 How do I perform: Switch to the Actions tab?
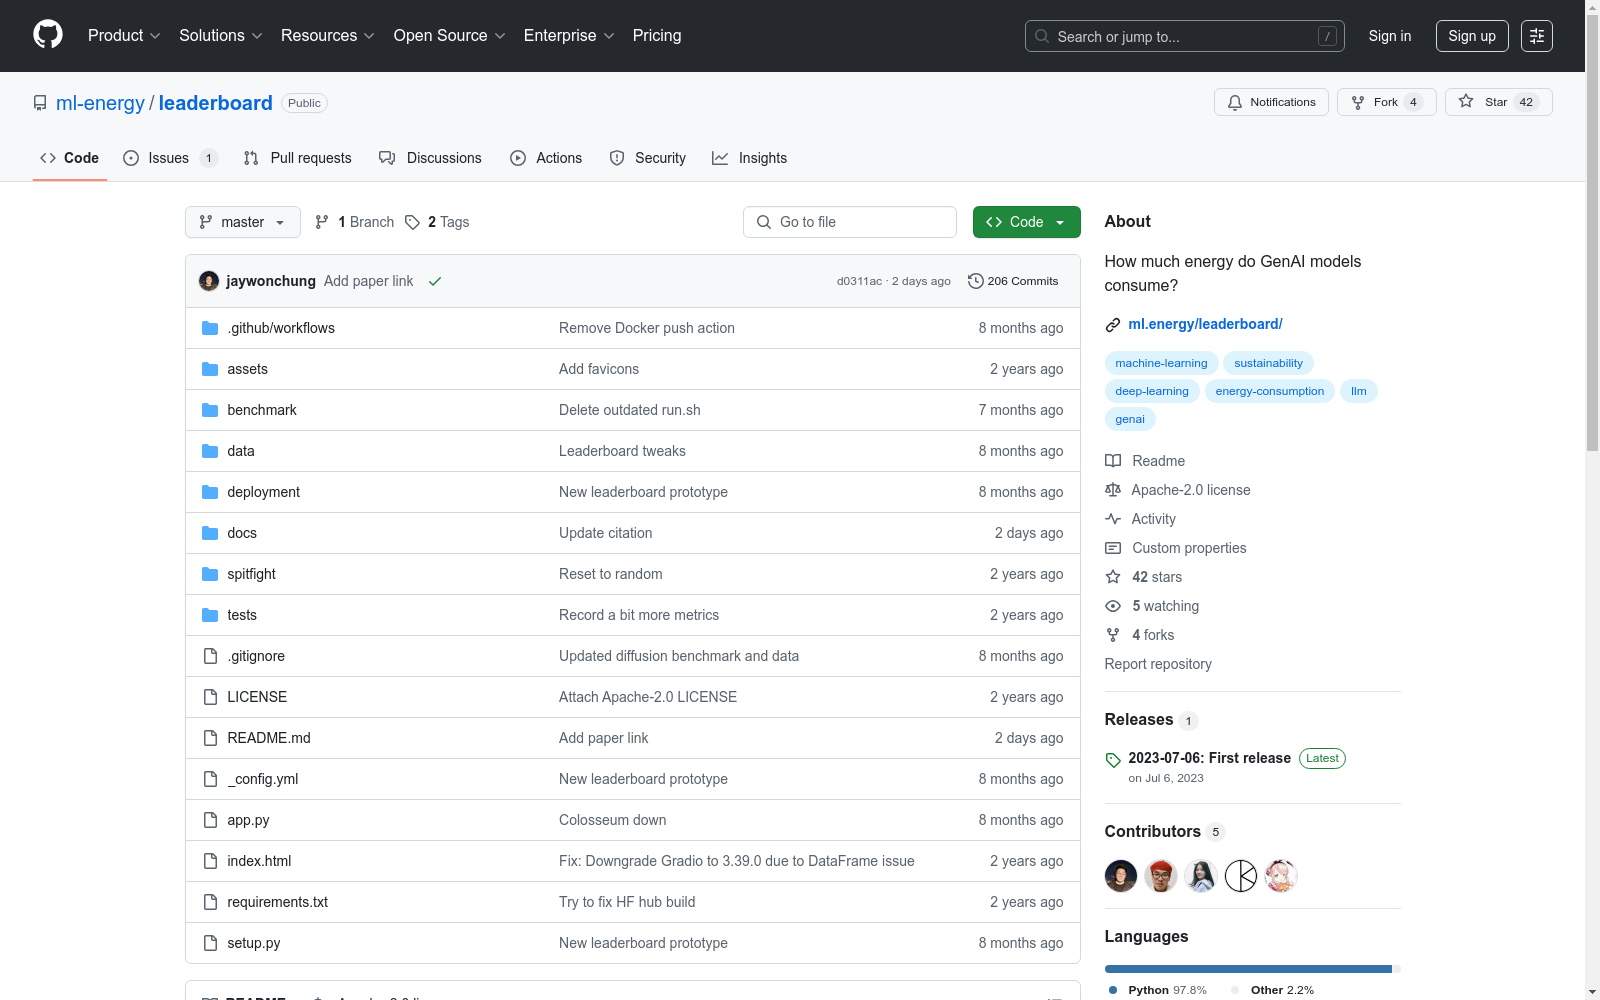(546, 158)
